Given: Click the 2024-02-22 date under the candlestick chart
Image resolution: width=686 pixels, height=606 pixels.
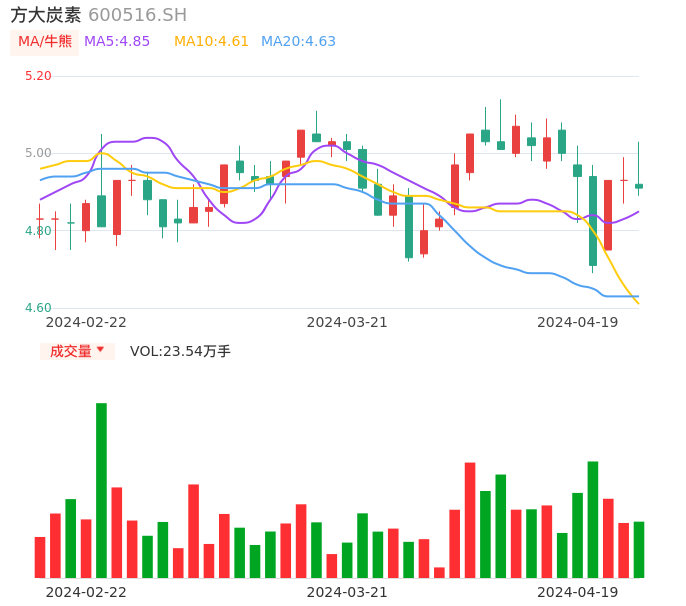Looking at the screenshot, I should 86,322.
